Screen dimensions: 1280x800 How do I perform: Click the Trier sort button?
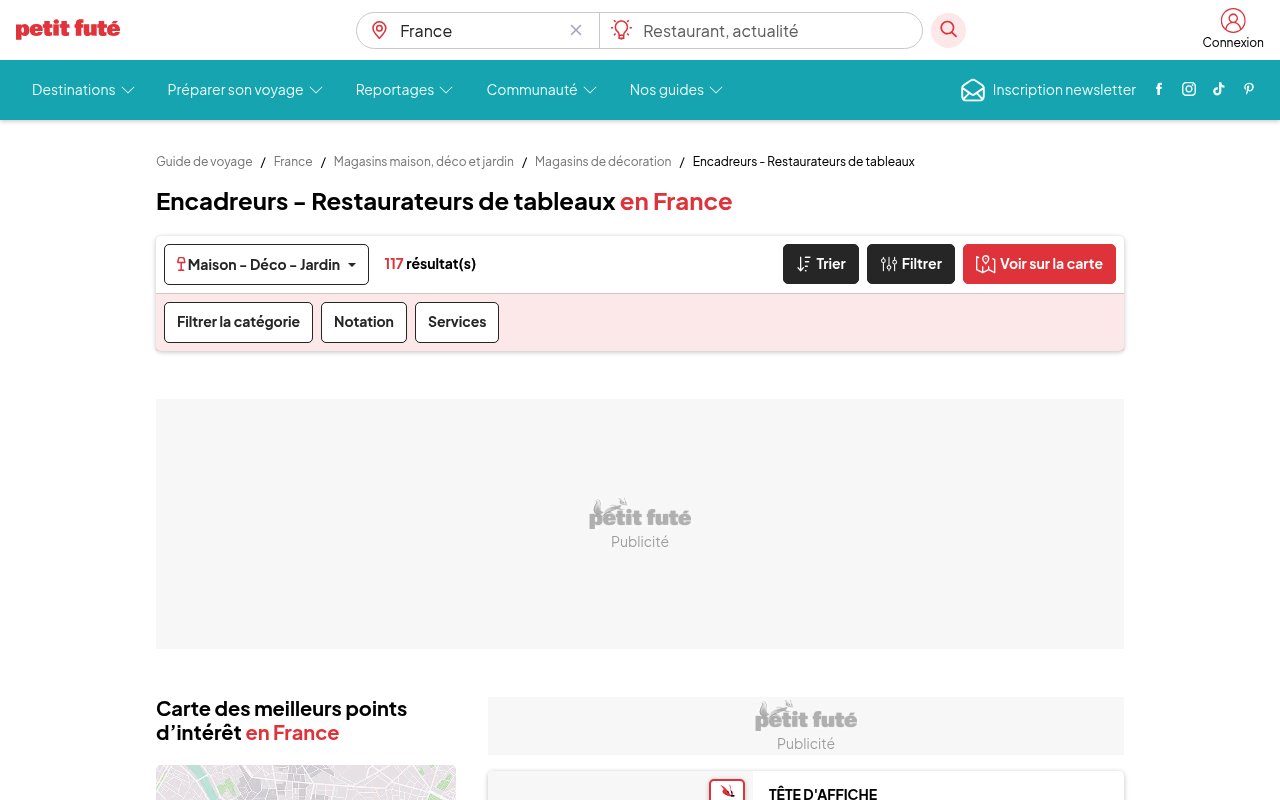click(x=820, y=264)
